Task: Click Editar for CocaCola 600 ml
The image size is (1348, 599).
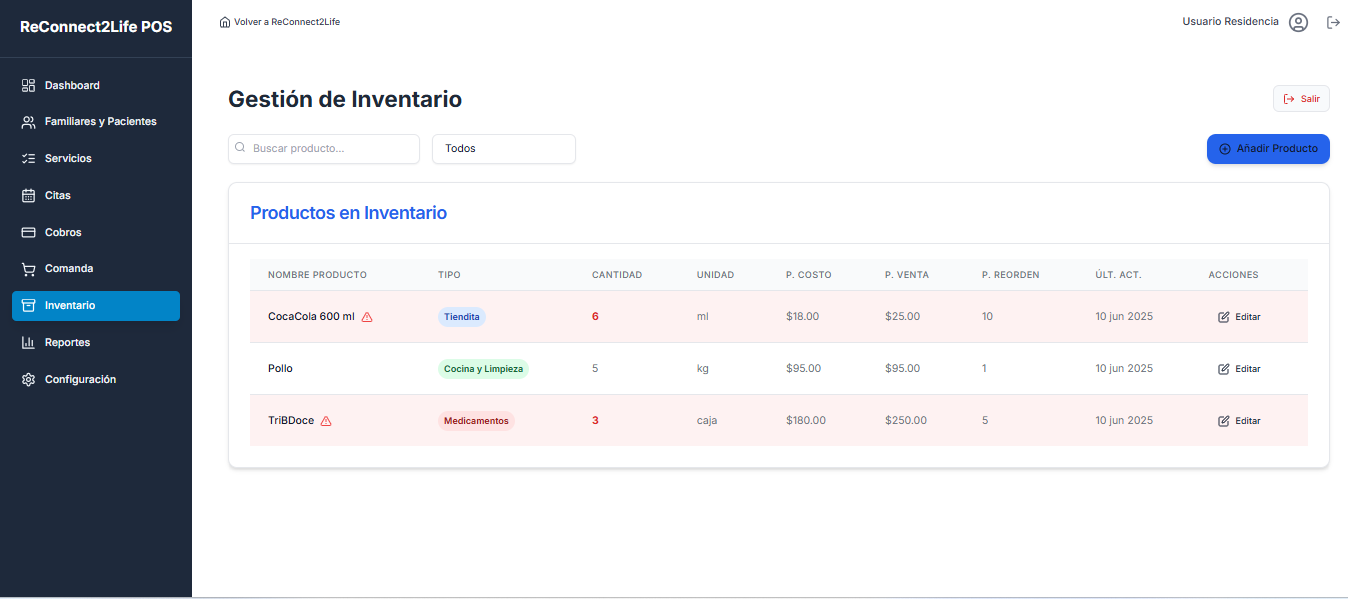Action: point(1240,317)
